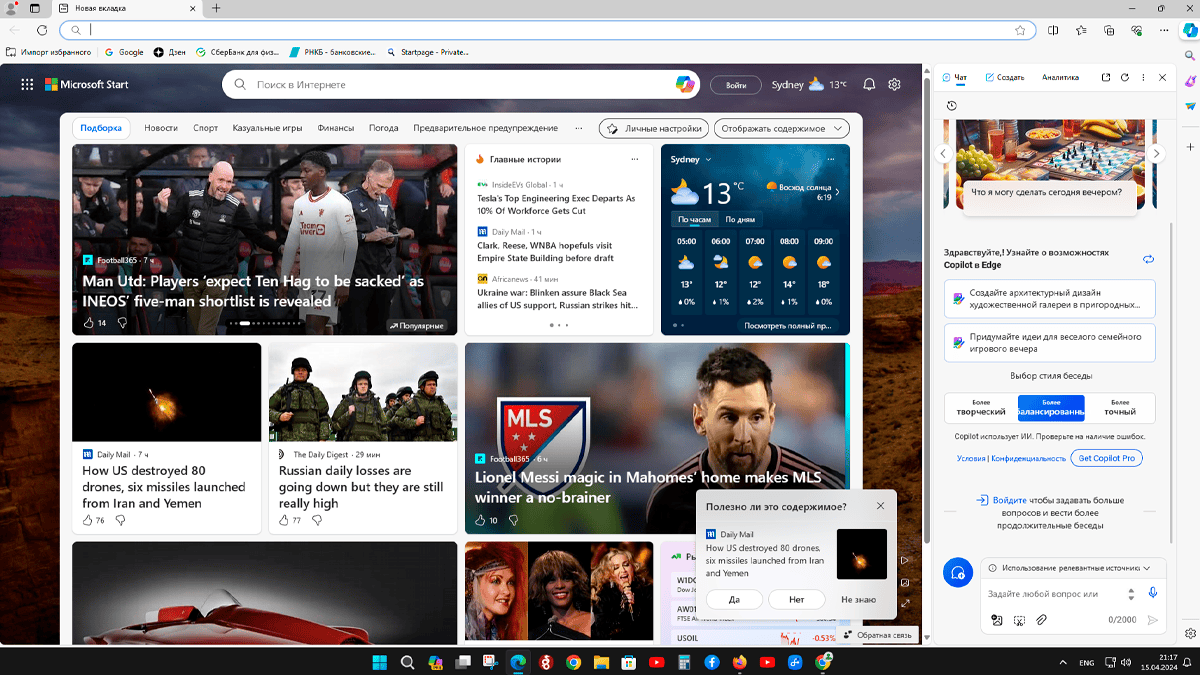The height and width of the screenshot is (675, 1200).
Task: Open the Microsoft Start settings gear
Action: 894,85
